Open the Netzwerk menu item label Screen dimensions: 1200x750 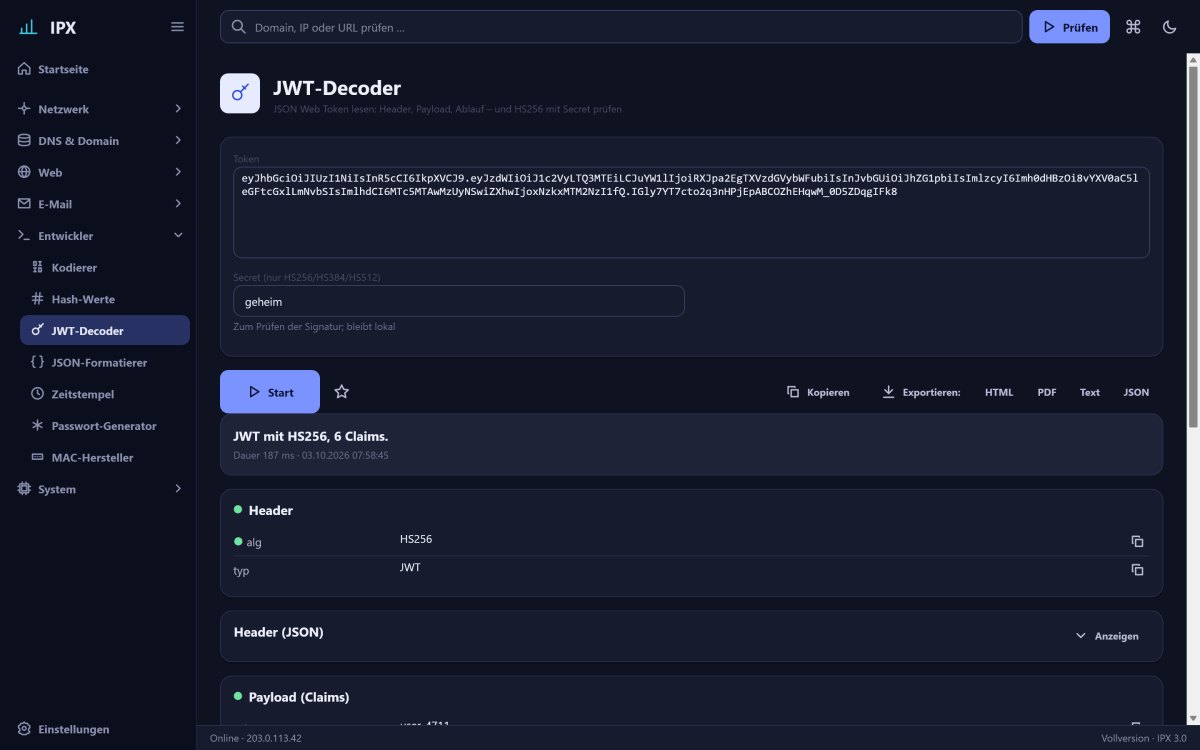click(64, 109)
